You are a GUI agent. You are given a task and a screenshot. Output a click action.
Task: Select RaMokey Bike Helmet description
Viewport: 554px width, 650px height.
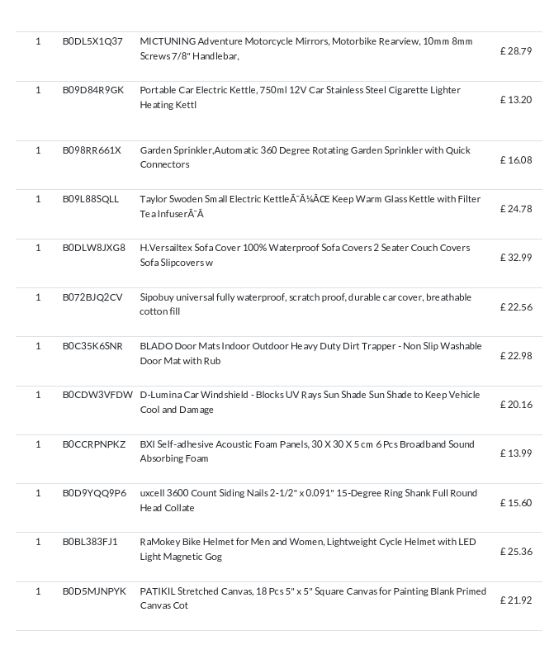click(x=308, y=549)
